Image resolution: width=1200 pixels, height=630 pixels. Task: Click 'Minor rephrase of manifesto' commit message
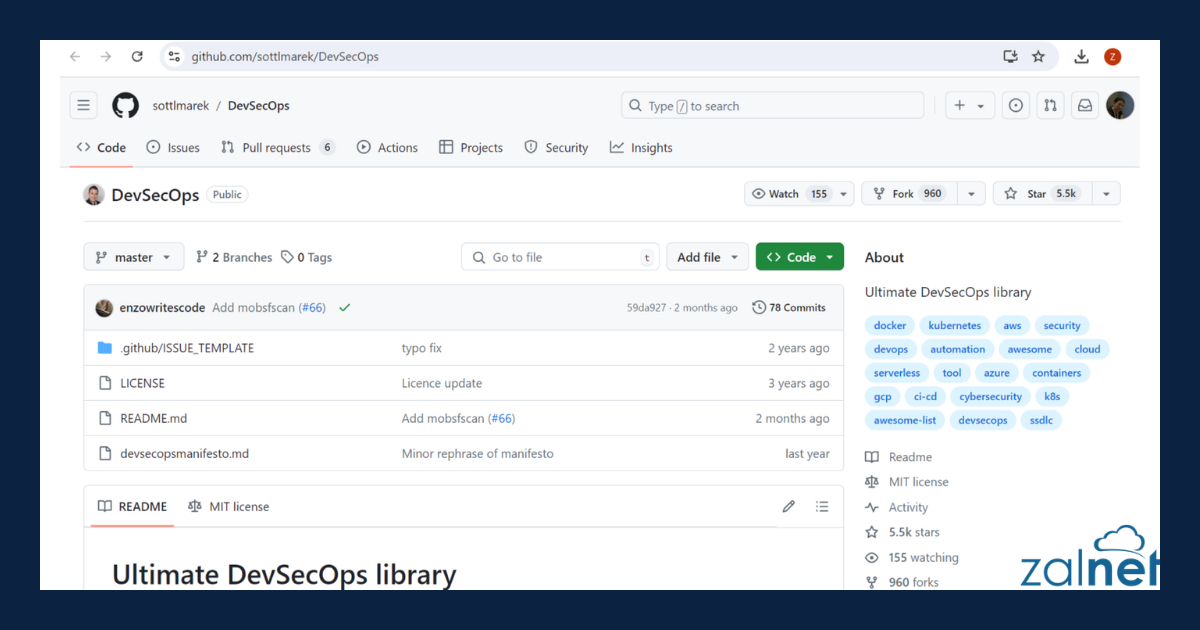[477, 453]
